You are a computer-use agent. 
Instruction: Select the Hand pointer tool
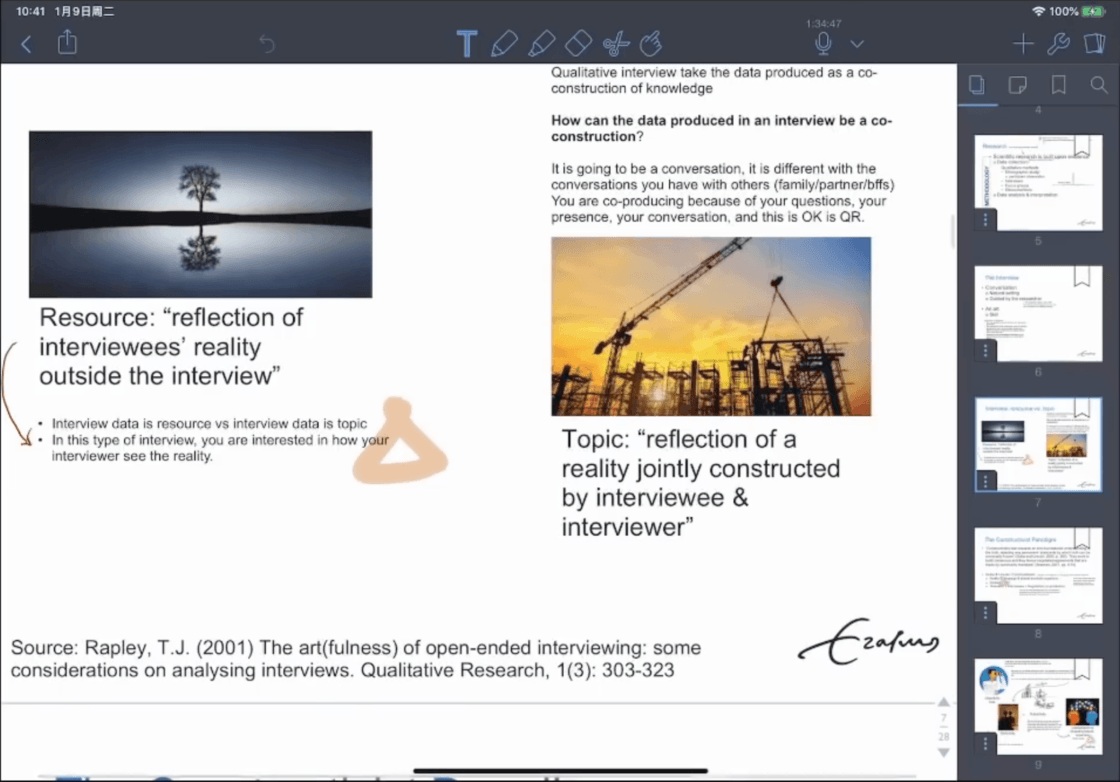pos(651,44)
